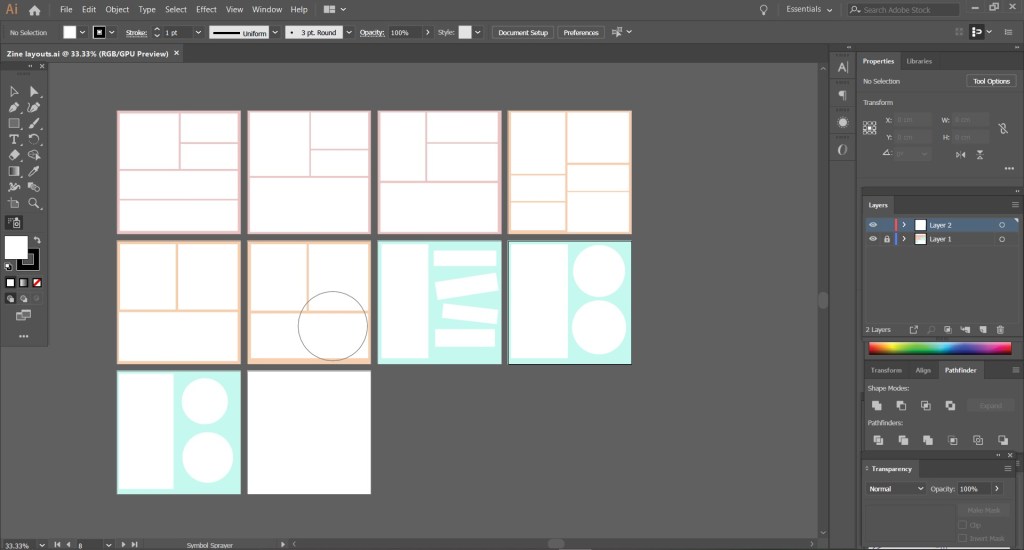Select the Type tool

pyautogui.click(x=14, y=139)
